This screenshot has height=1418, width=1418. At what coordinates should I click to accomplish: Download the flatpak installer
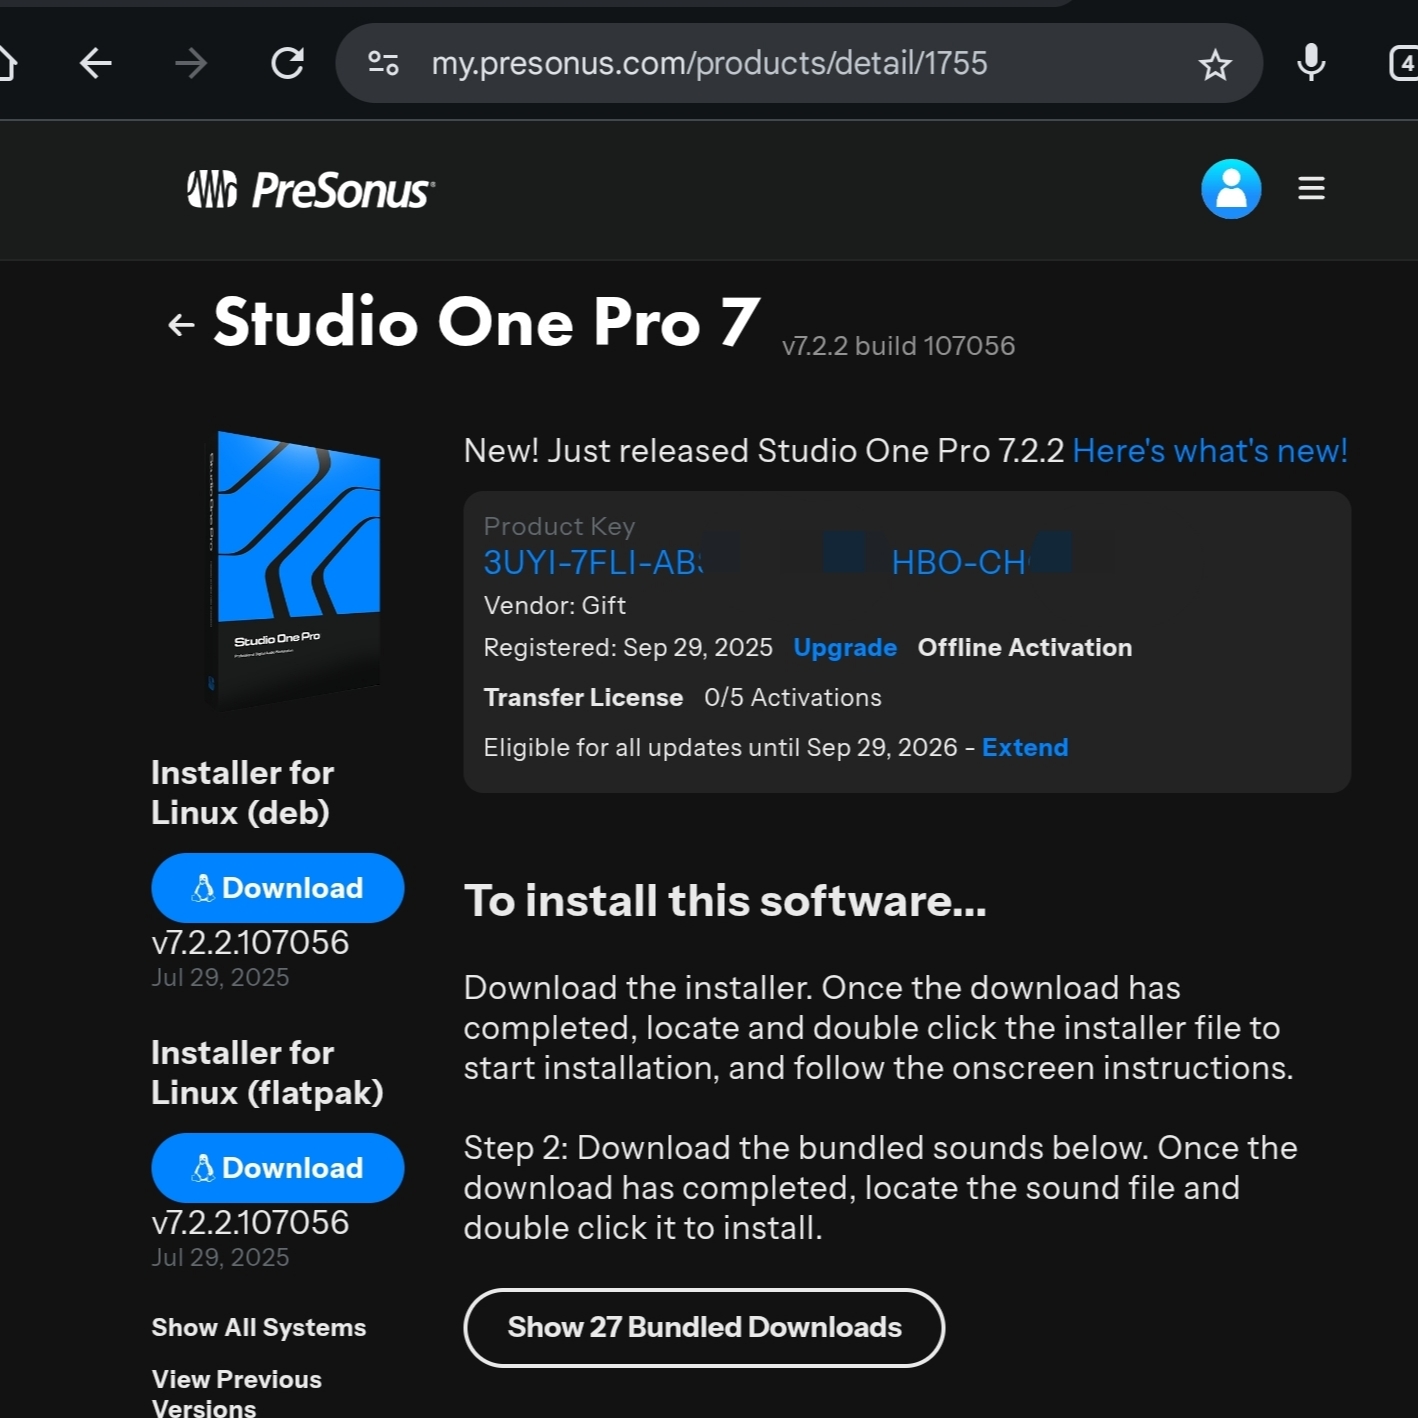click(278, 1168)
